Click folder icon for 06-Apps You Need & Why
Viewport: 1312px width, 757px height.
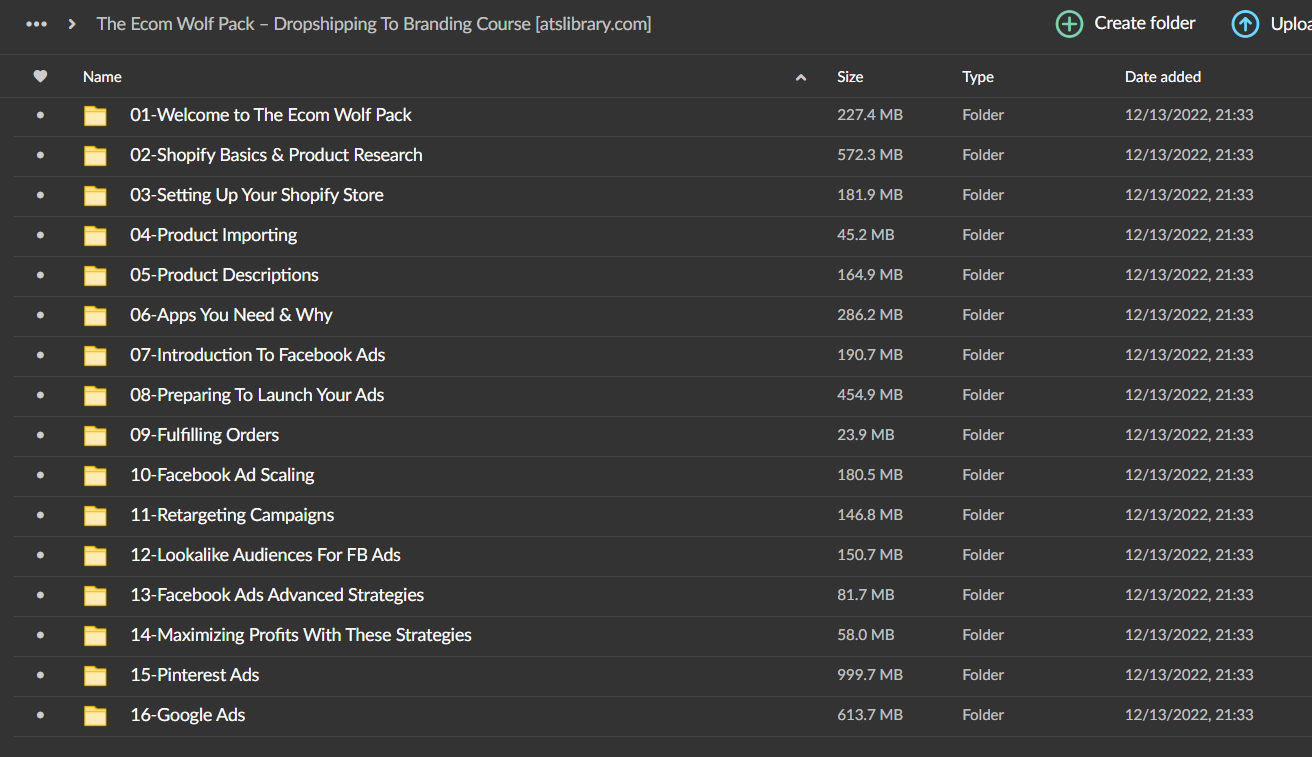click(95, 316)
